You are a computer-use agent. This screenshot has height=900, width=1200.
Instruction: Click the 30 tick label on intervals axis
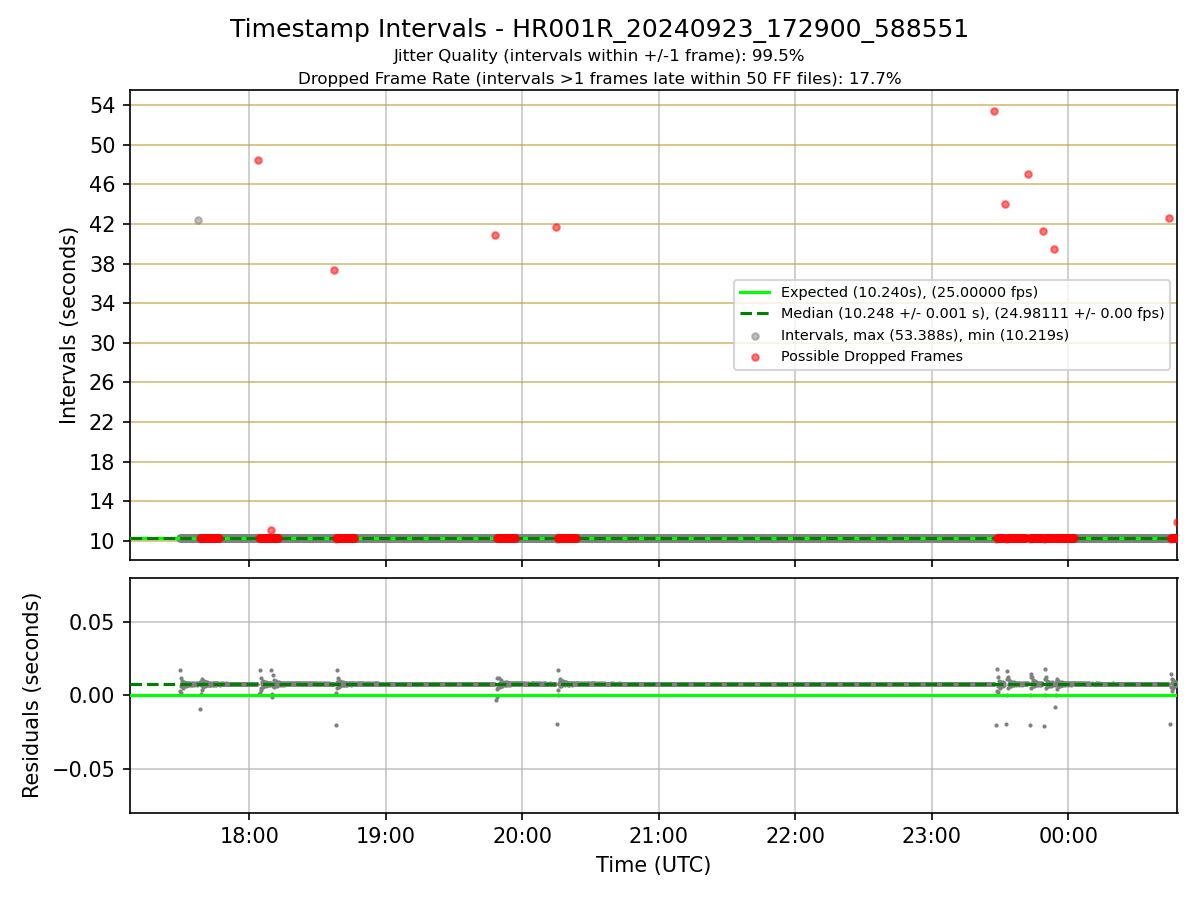click(x=105, y=343)
